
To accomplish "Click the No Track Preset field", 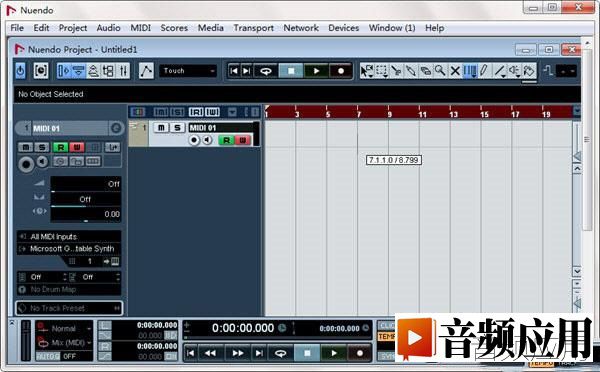I will (x=69, y=308).
